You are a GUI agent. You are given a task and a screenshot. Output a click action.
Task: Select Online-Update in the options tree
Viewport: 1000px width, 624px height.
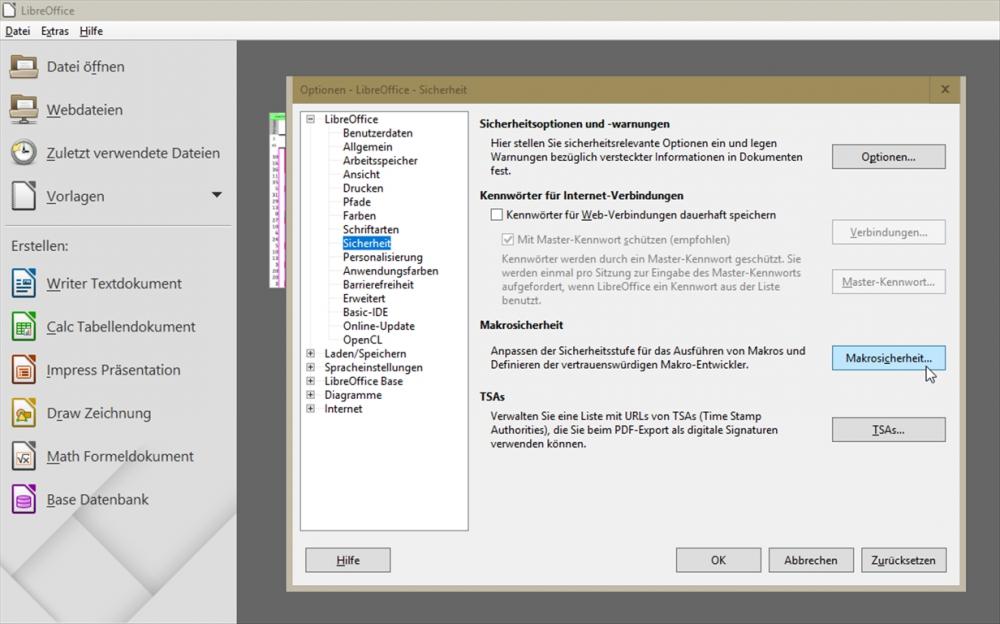click(x=379, y=326)
